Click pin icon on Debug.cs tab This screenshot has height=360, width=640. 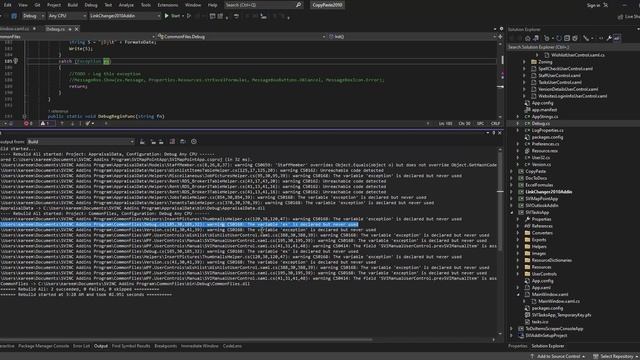70,29
